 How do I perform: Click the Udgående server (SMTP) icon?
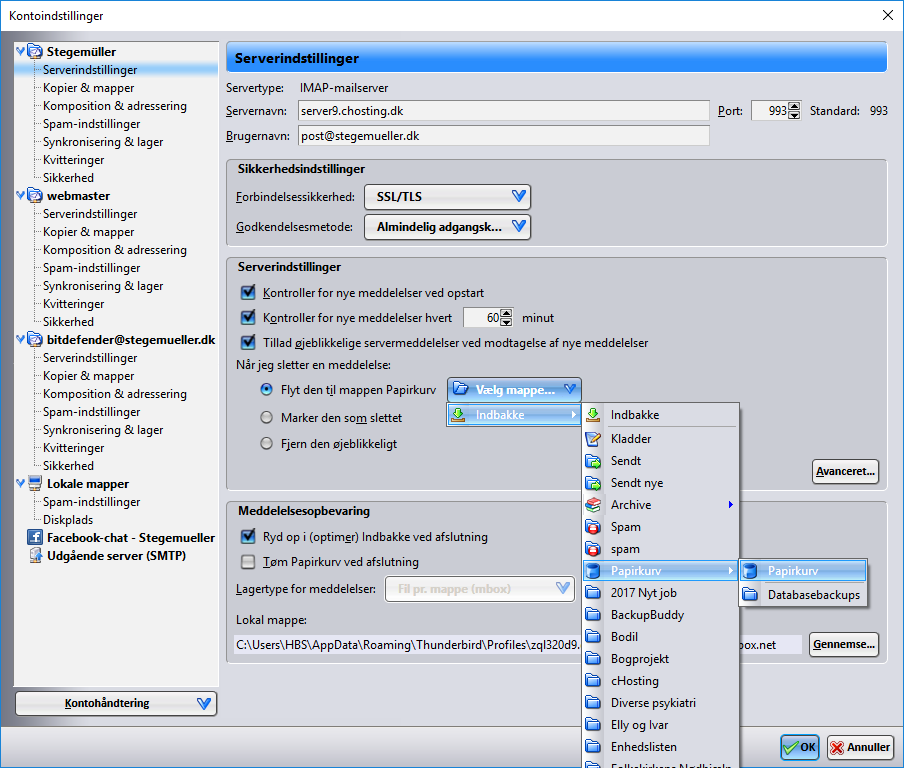(35, 555)
